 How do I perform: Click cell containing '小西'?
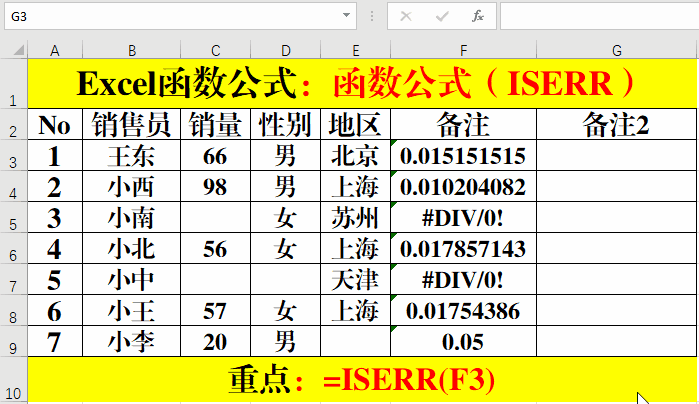click(132, 186)
